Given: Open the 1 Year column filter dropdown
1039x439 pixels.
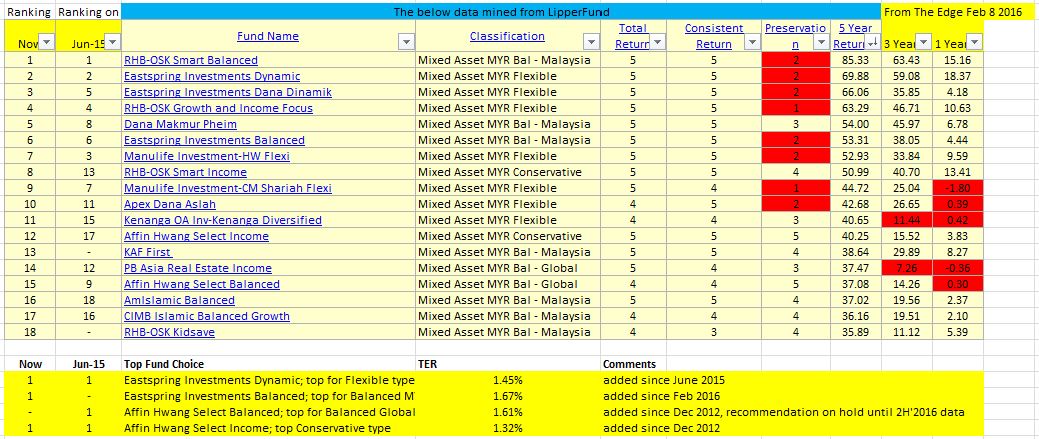Looking at the screenshot, I should tap(975, 42).
